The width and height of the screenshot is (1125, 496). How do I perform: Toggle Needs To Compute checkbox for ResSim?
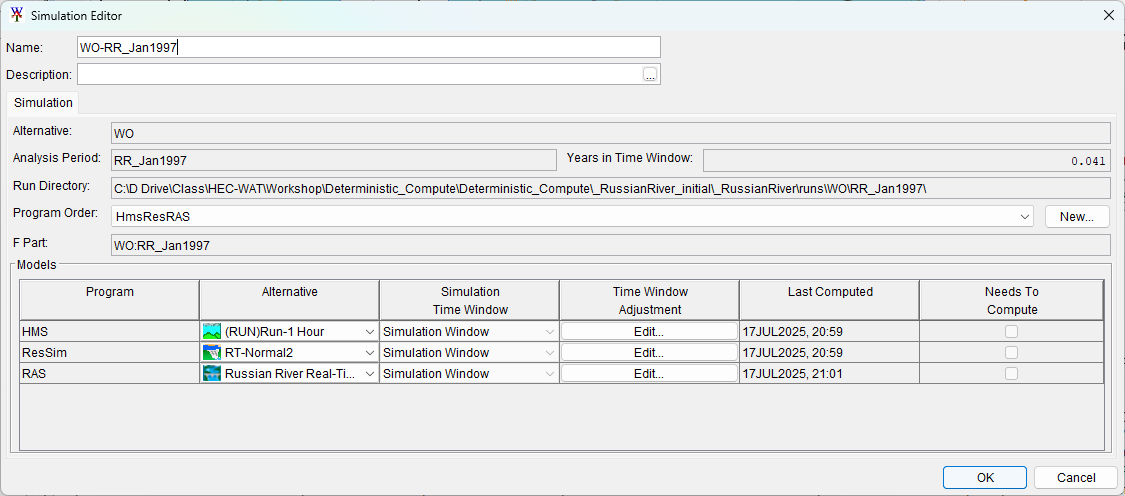[x=1011, y=353]
